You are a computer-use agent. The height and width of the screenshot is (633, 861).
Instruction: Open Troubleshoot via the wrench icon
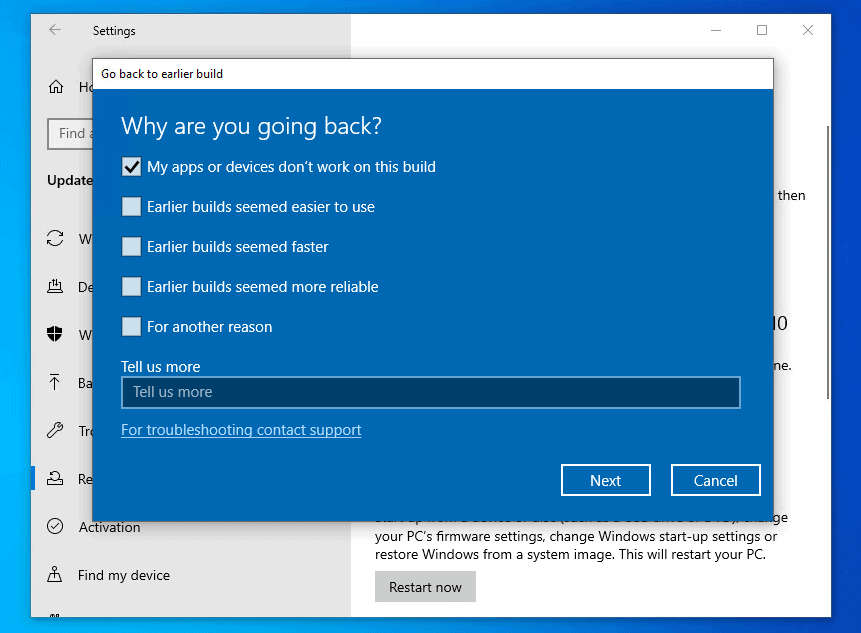pyautogui.click(x=56, y=431)
